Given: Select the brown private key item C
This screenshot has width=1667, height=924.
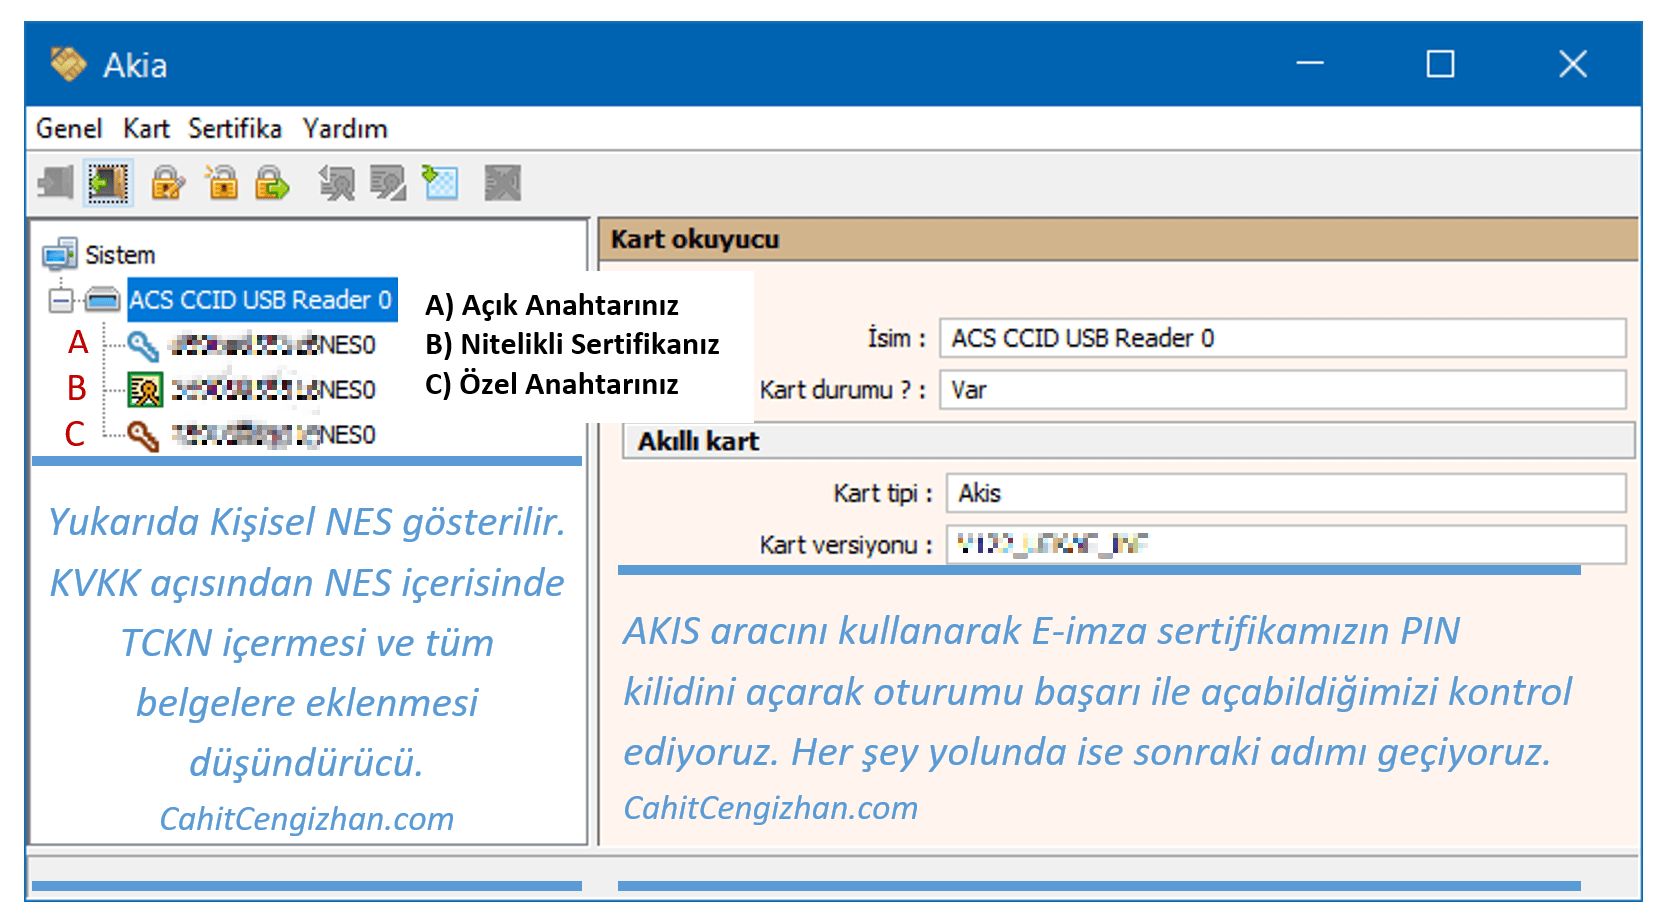Looking at the screenshot, I should [272, 435].
